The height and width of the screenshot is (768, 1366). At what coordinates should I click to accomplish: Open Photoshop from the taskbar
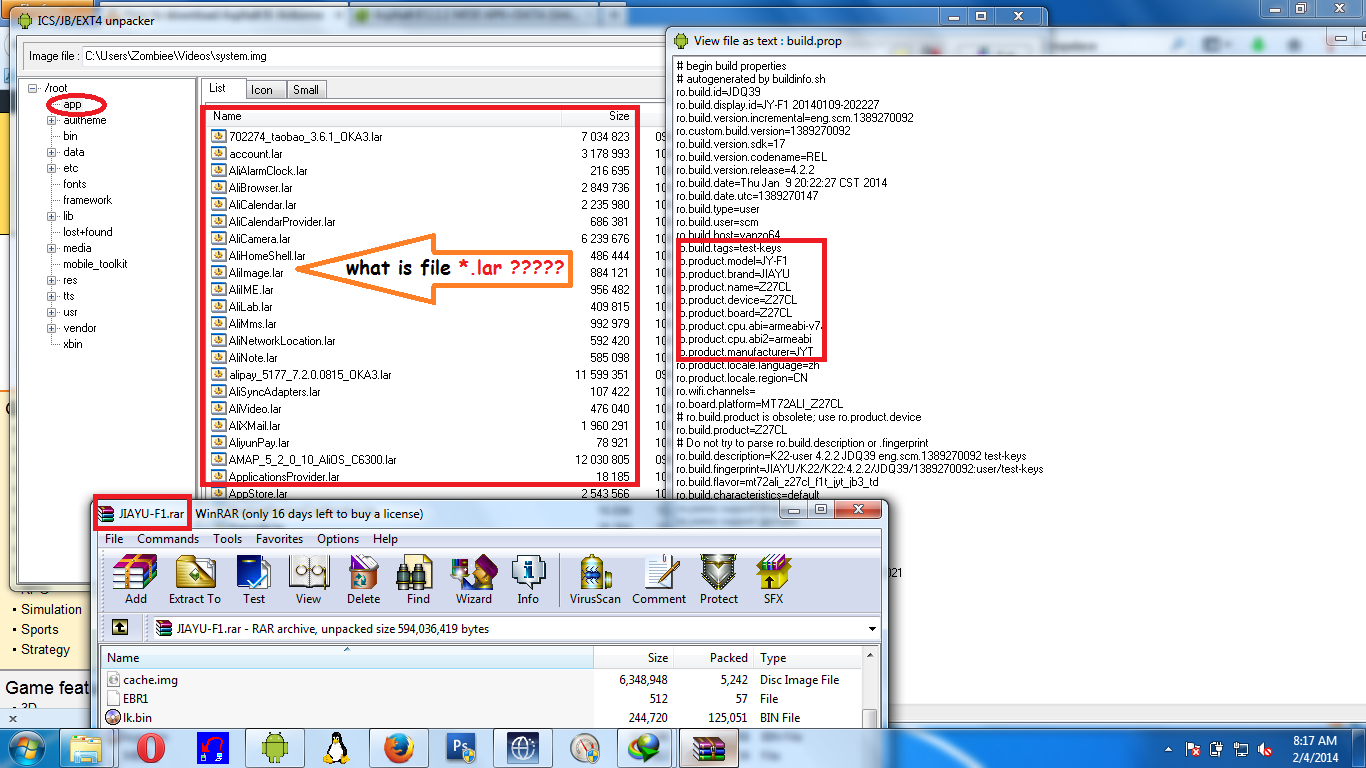(x=462, y=748)
